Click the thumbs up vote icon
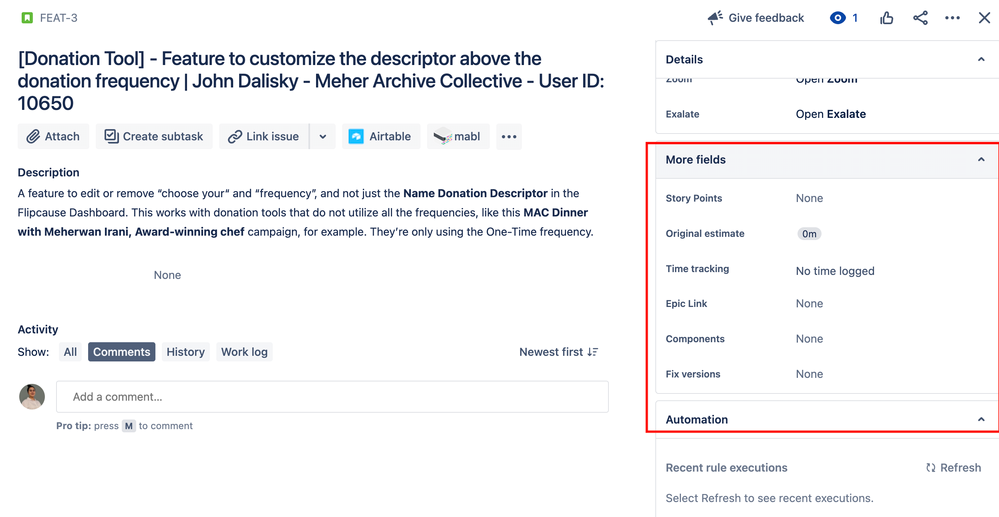The image size is (999, 517). (x=886, y=18)
